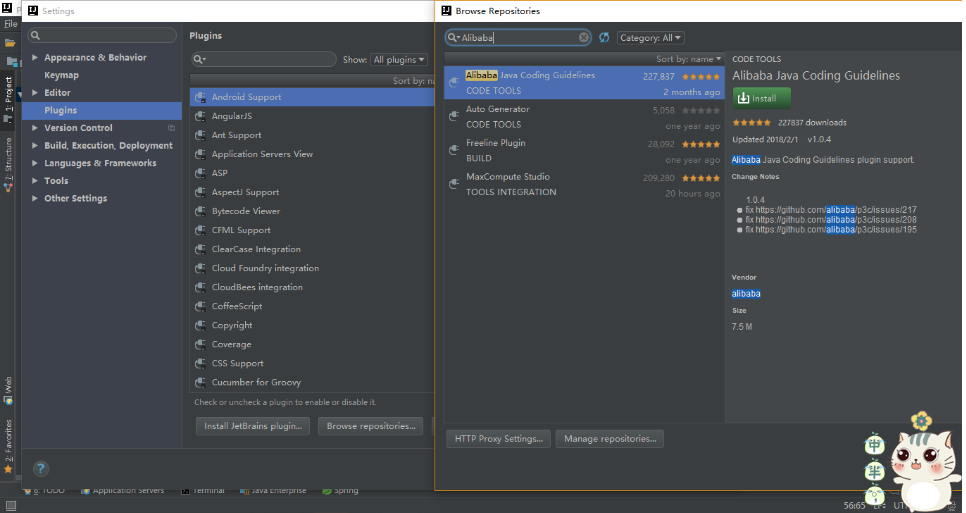The width and height of the screenshot is (966, 513).
Task: Open the alibaba vendor link
Action: [746, 294]
